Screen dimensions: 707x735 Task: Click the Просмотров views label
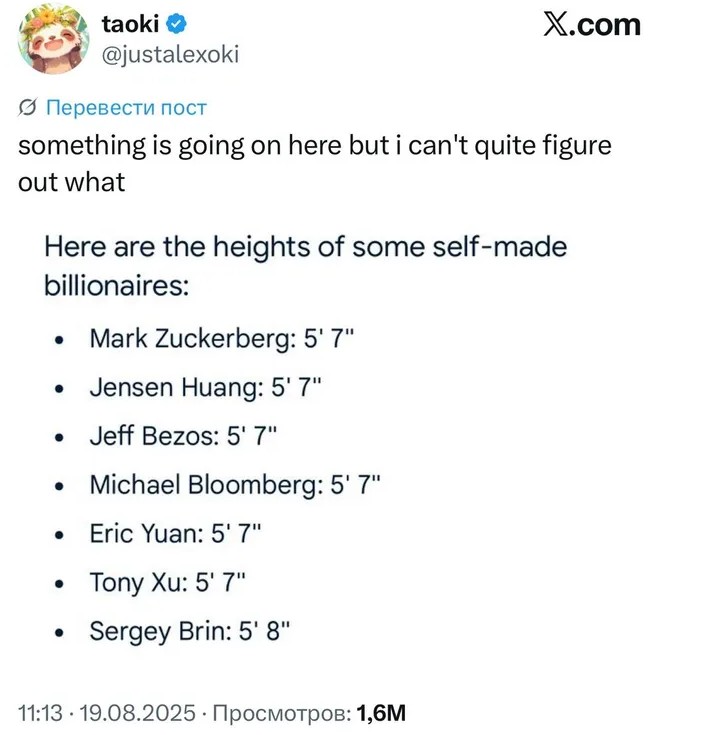click(x=278, y=713)
